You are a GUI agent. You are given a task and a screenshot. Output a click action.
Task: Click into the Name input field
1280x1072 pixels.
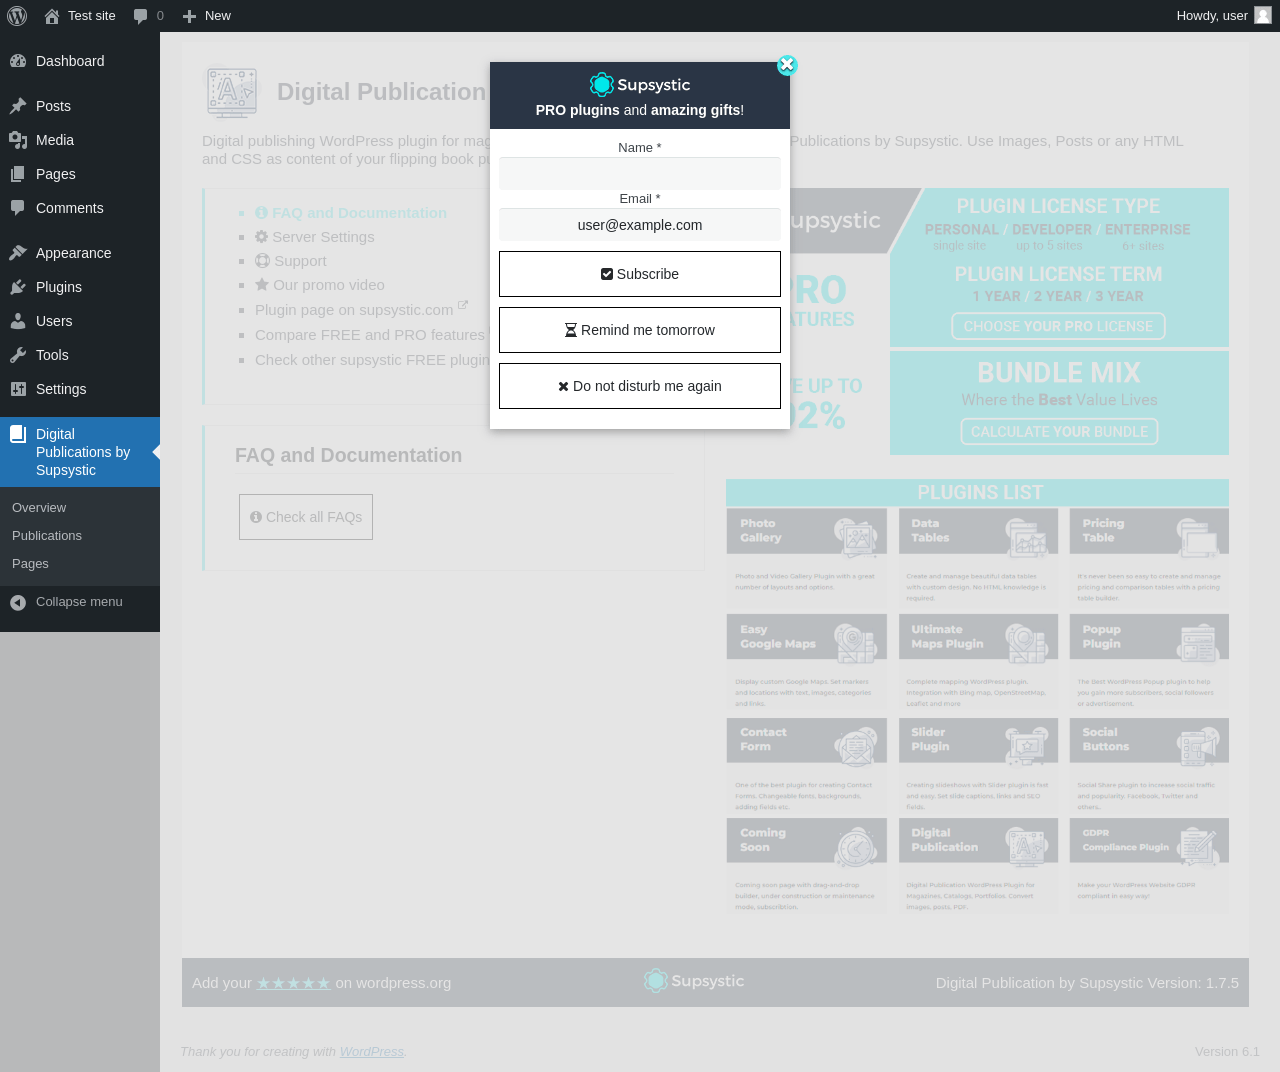click(x=640, y=173)
